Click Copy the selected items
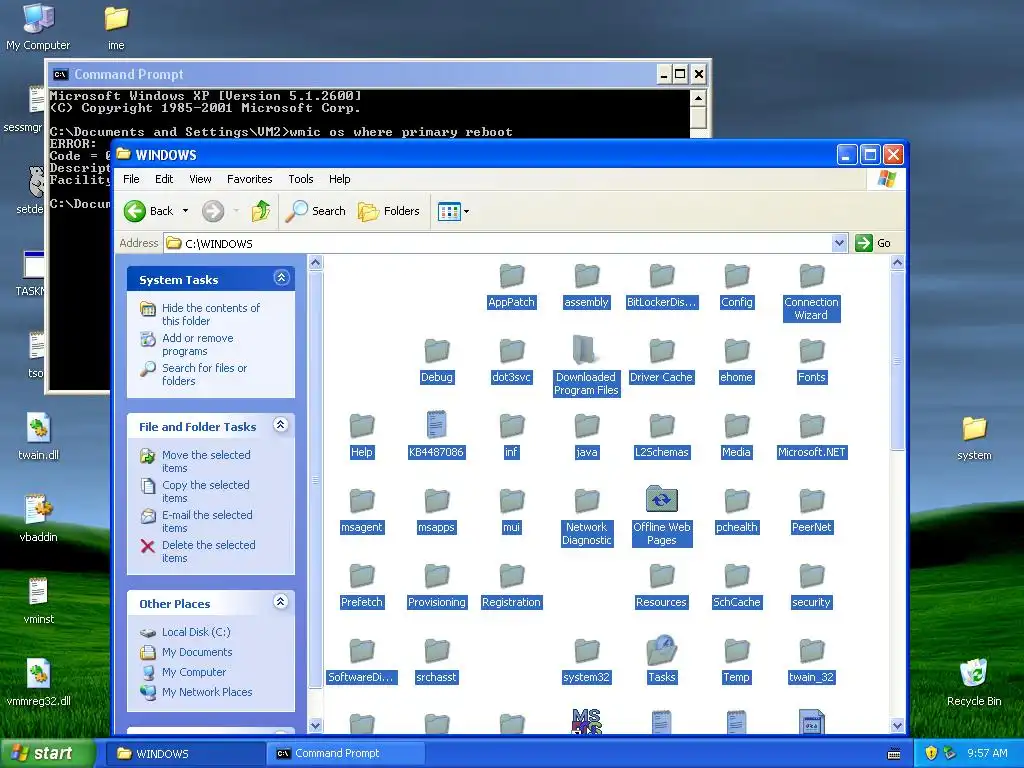The width and height of the screenshot is (1024, 768). (x=206, y=491)
